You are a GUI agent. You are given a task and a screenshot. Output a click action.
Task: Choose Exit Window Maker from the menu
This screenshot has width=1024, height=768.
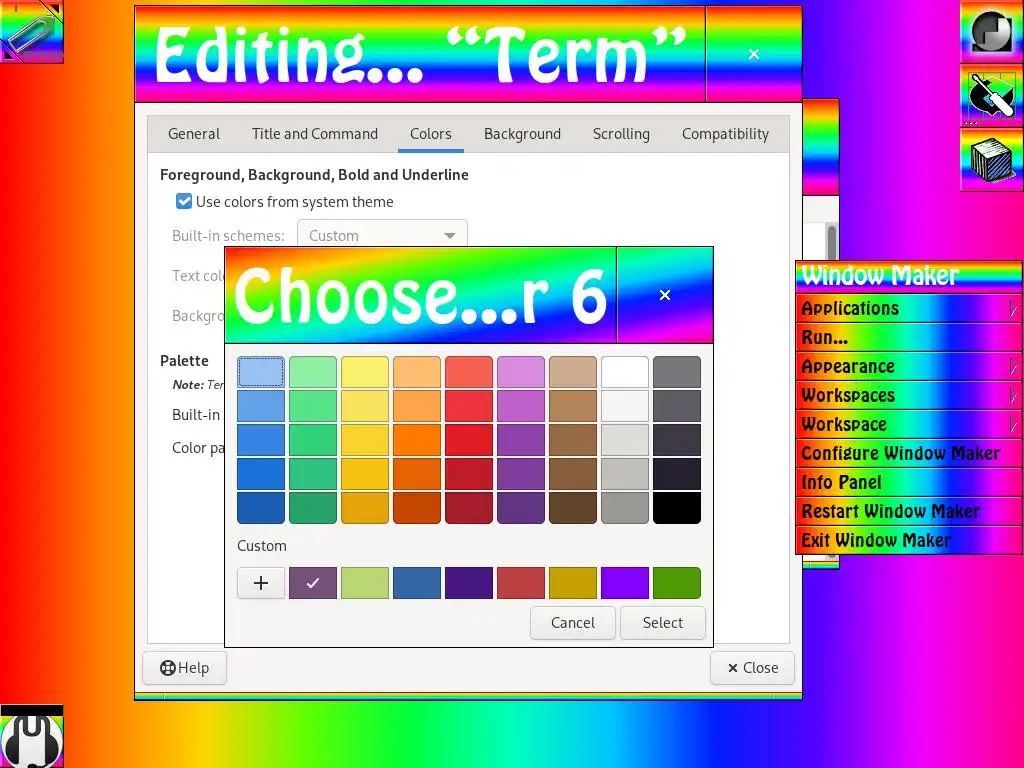pos(908,539)
